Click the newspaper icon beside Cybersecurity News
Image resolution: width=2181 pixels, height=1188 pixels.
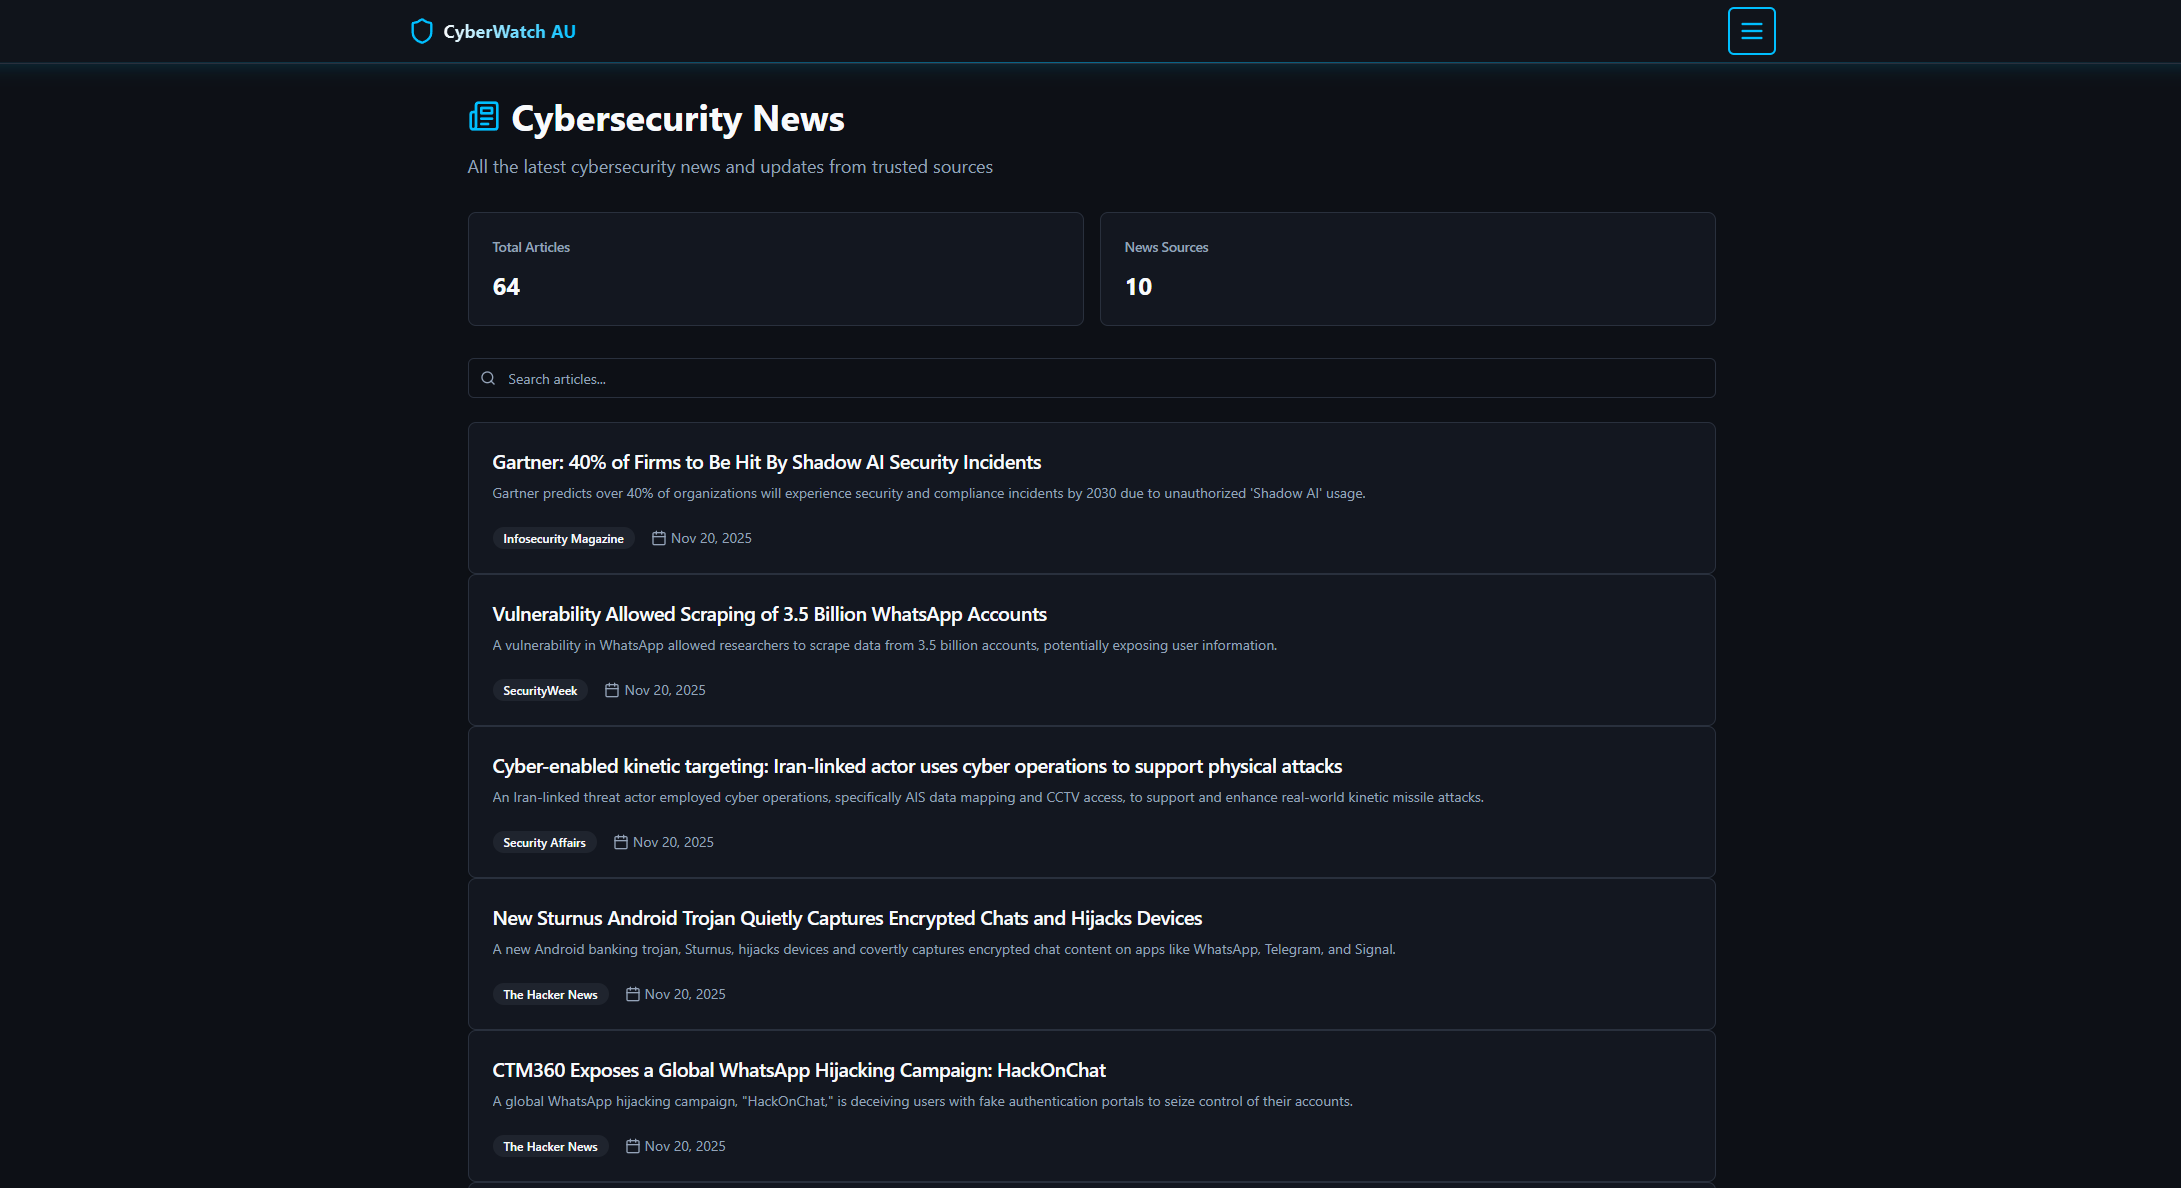click(x=484, y=117)
